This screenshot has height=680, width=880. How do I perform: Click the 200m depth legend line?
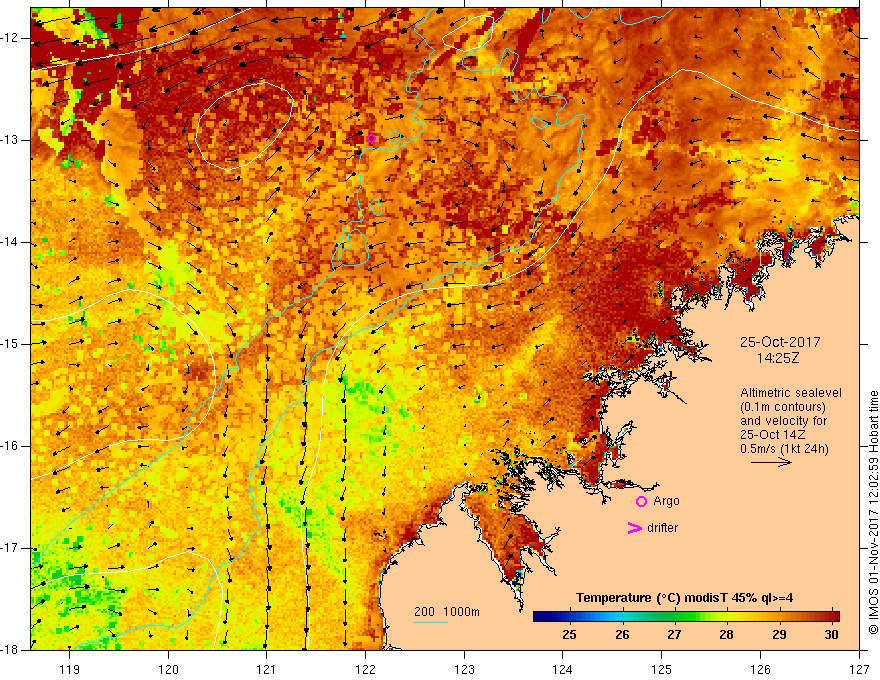coord(430,622)
